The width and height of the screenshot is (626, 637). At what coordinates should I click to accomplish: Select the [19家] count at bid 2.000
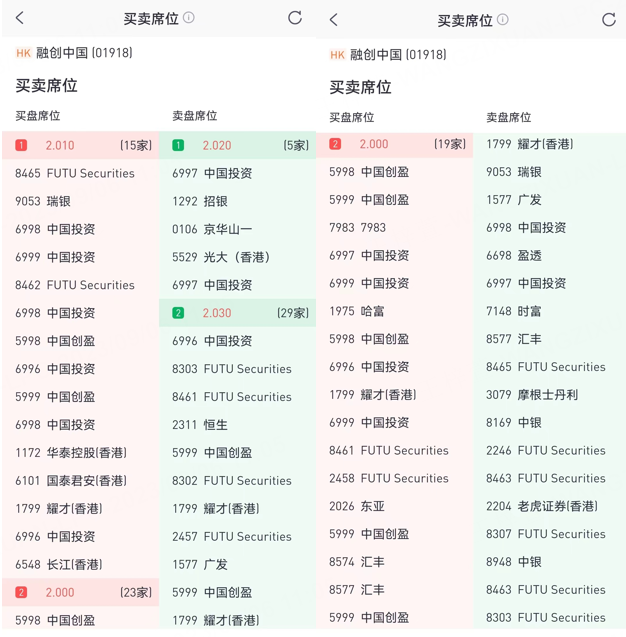pyautogui.click(x=450, y=144)
